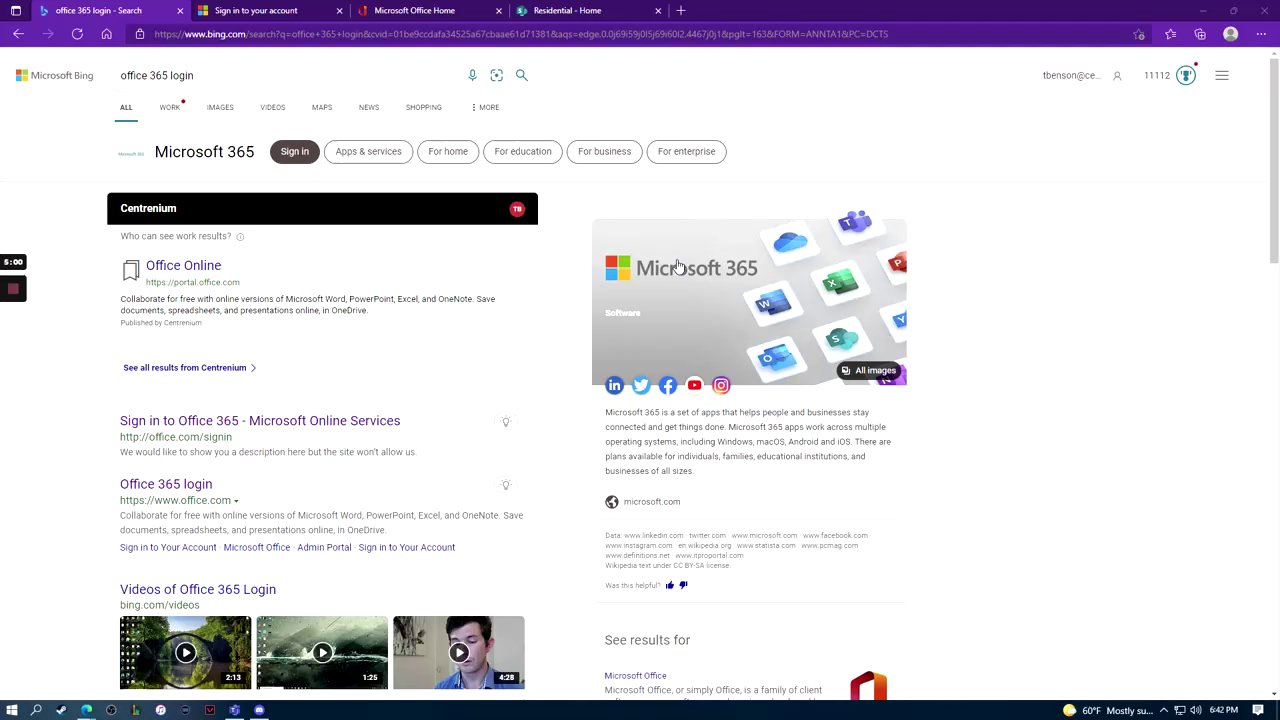Select the For education pill
The width and height of the screenshot is (1280, 720).
[x=523, y=152]
